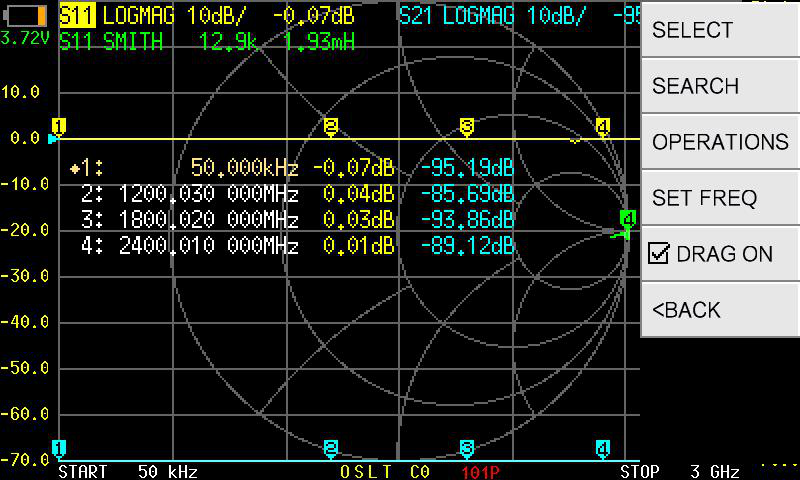Tap the 12.9k Smith resistance reading
This screenshot has width=800, height=480.
pyautogui.click(x=228, y=41)
